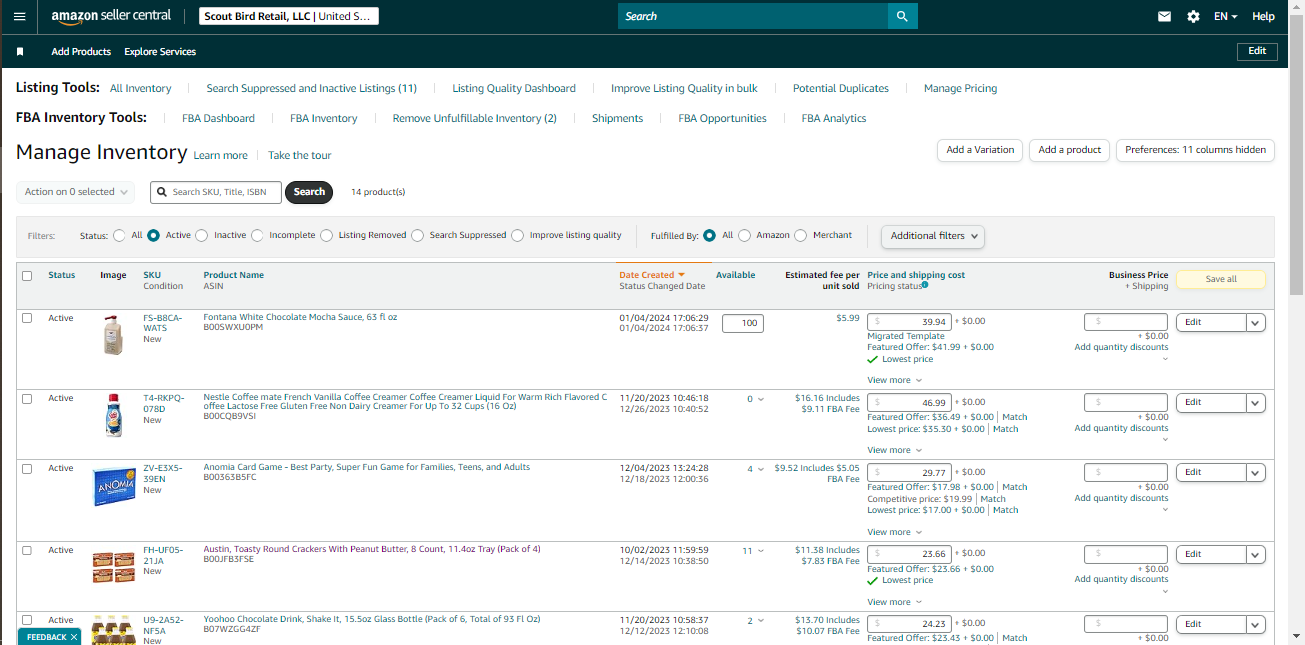Expand Edit dropdown arrow for Fontana row
Screen dimensions: 1305x645
1256,322
